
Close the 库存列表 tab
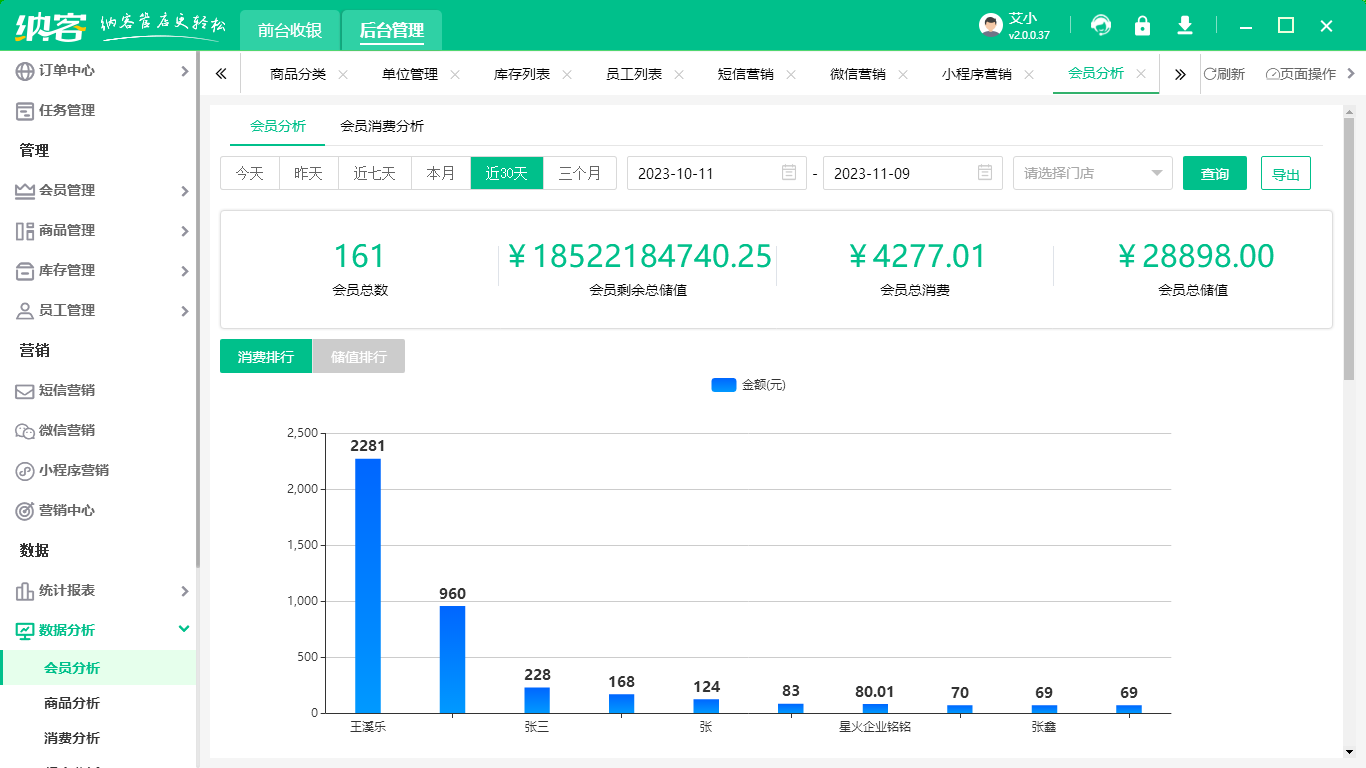(x=567, y=74)
